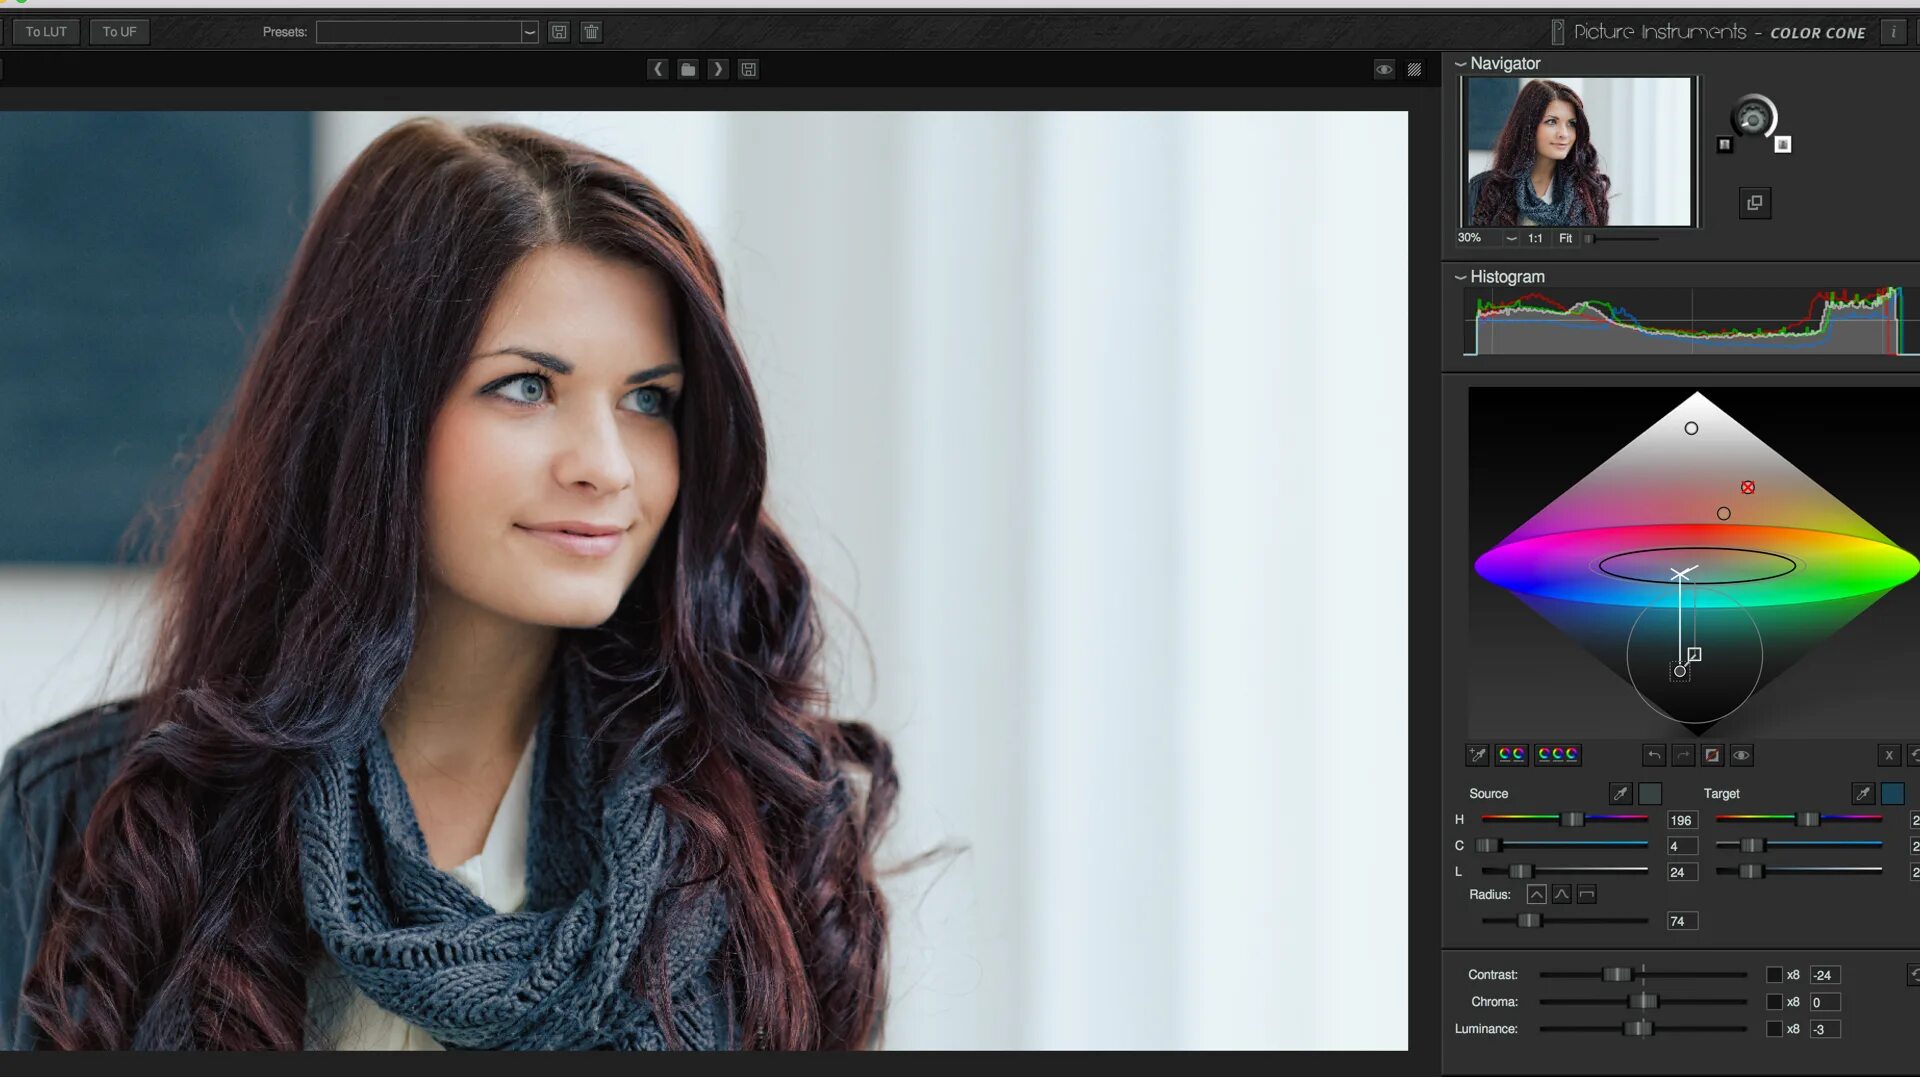This screenshot has width=1920, height=1080.
Task: Click the histogram graph
Action: pyautogui.click(x=1690, y=321)
